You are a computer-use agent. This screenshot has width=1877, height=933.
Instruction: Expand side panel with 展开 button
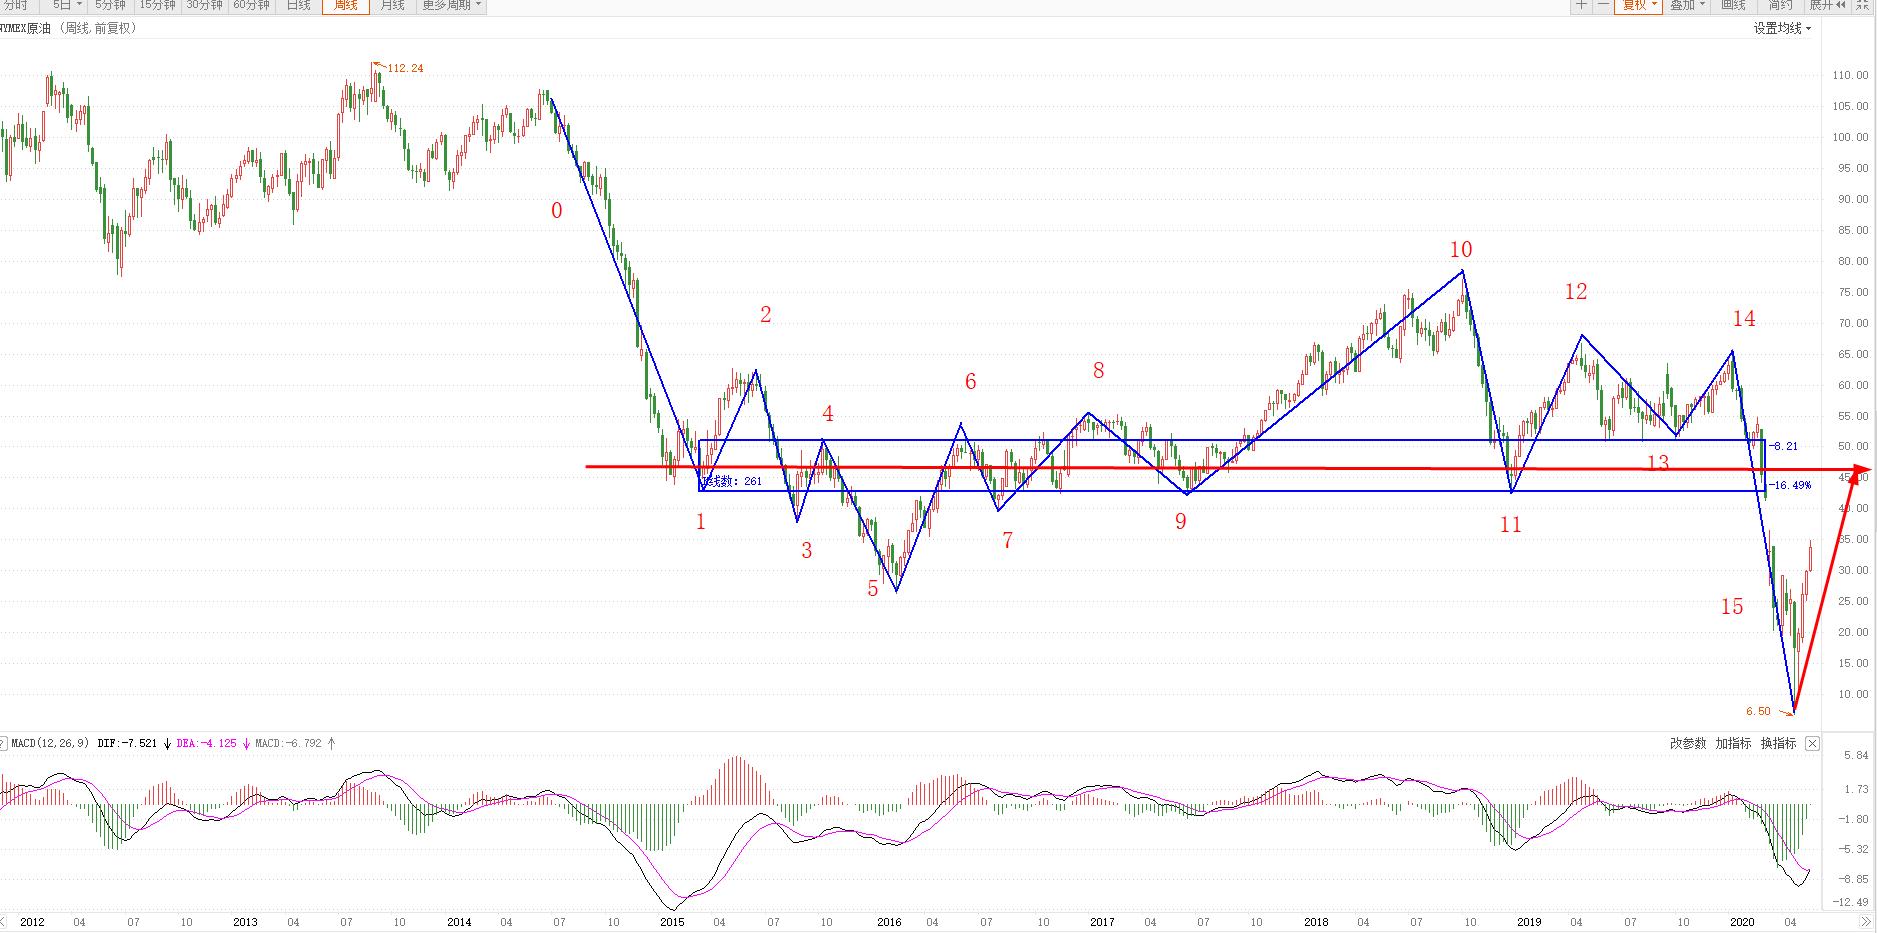[x=1827, y=5]
